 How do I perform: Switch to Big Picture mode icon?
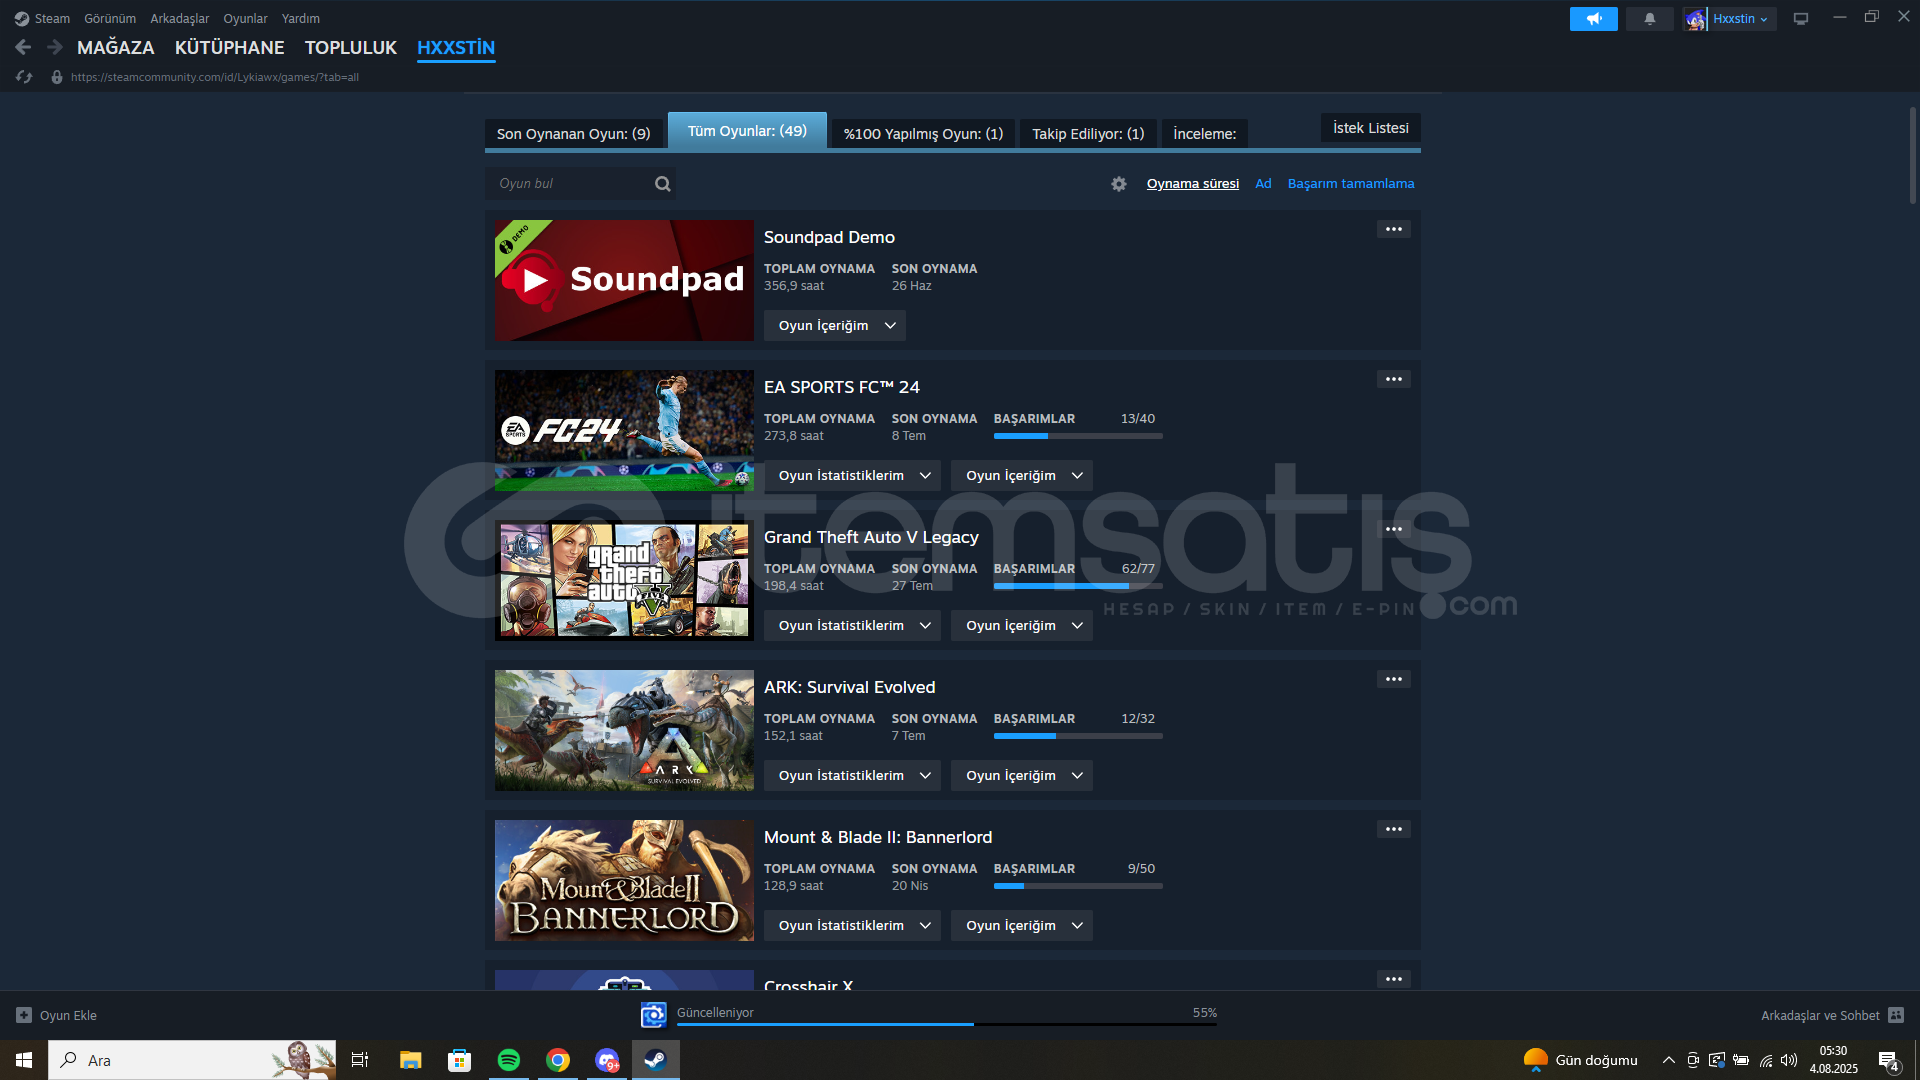click(x=1801, y=19)
